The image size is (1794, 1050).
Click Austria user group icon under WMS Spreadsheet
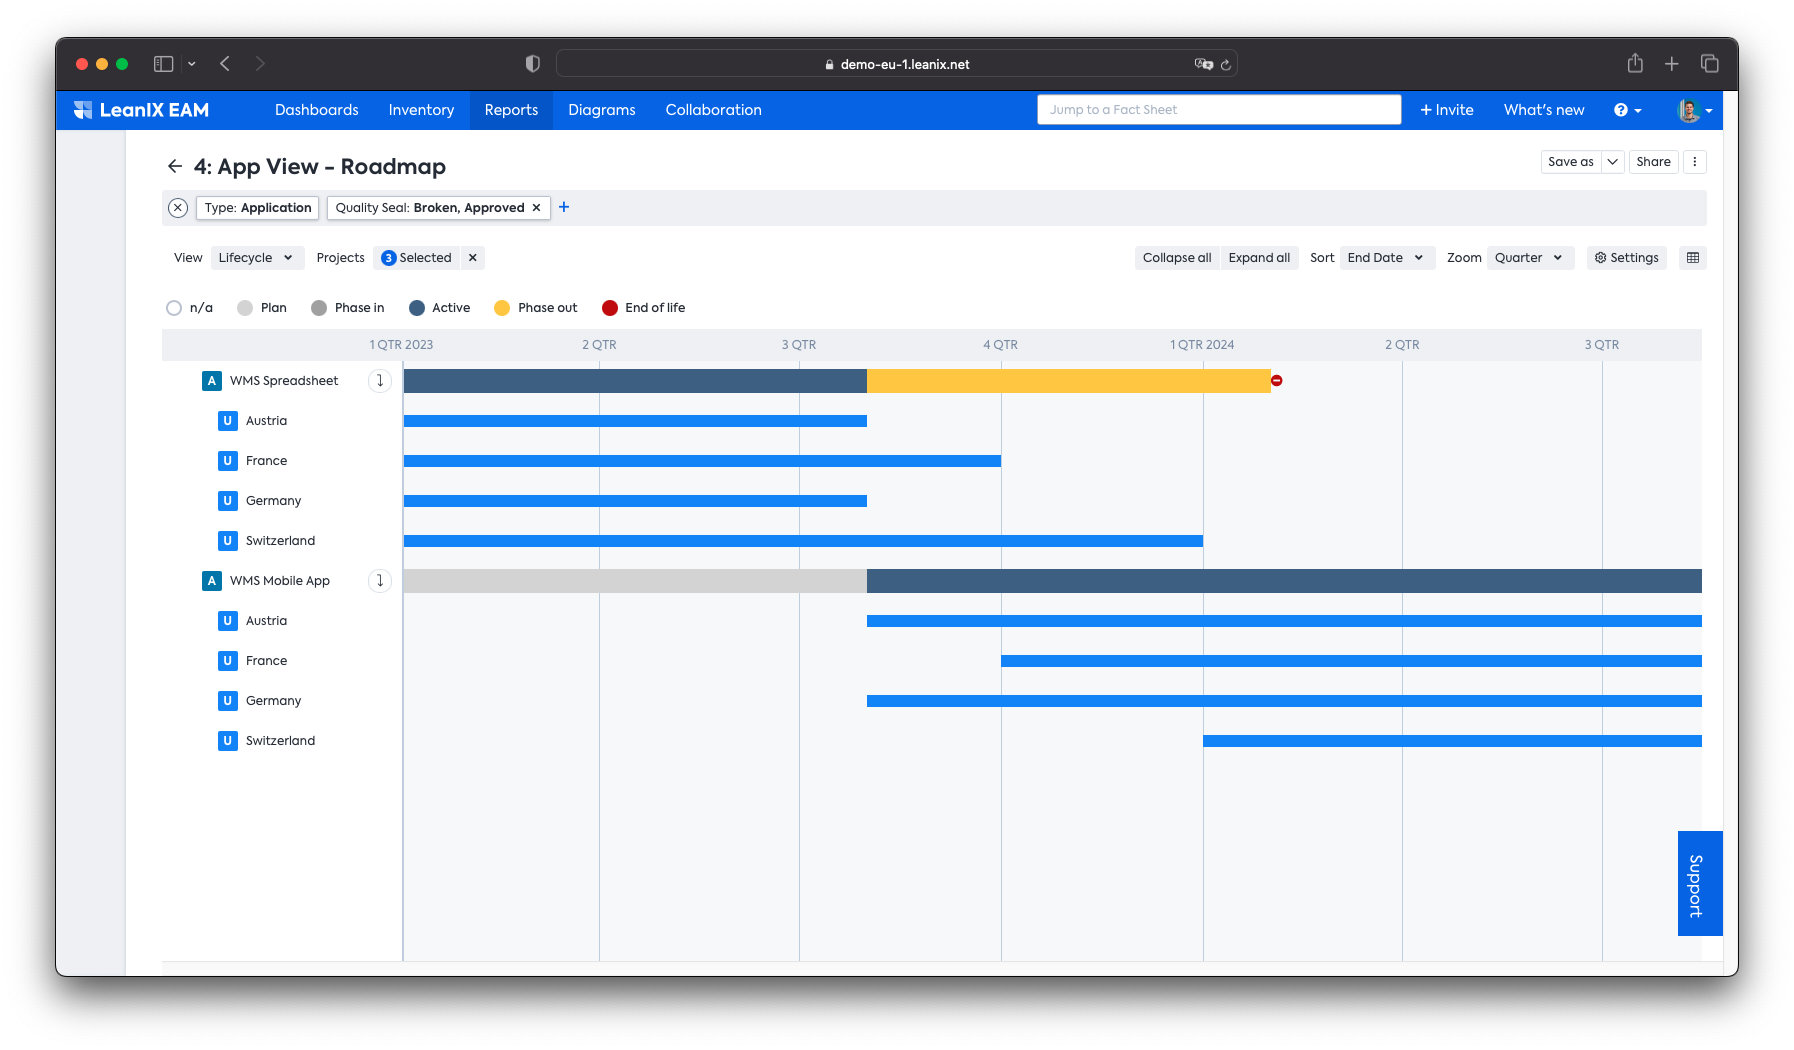coord(227,421)
